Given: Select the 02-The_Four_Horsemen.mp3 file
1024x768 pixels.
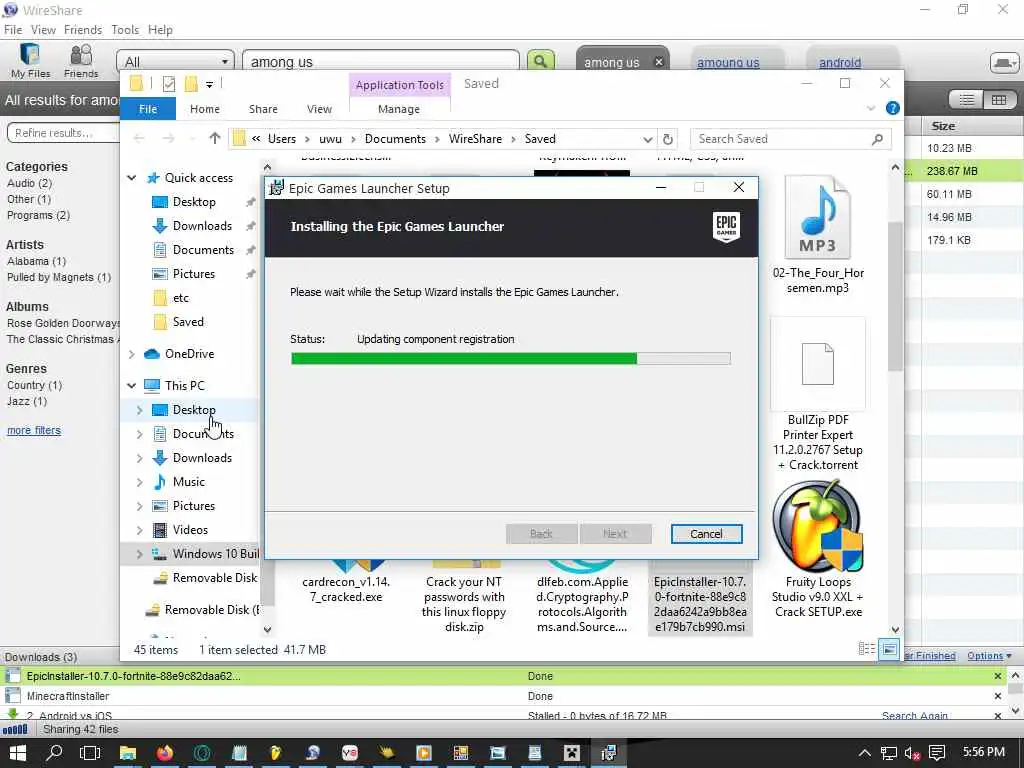Looking at the screenshot, I should [818, 235].
